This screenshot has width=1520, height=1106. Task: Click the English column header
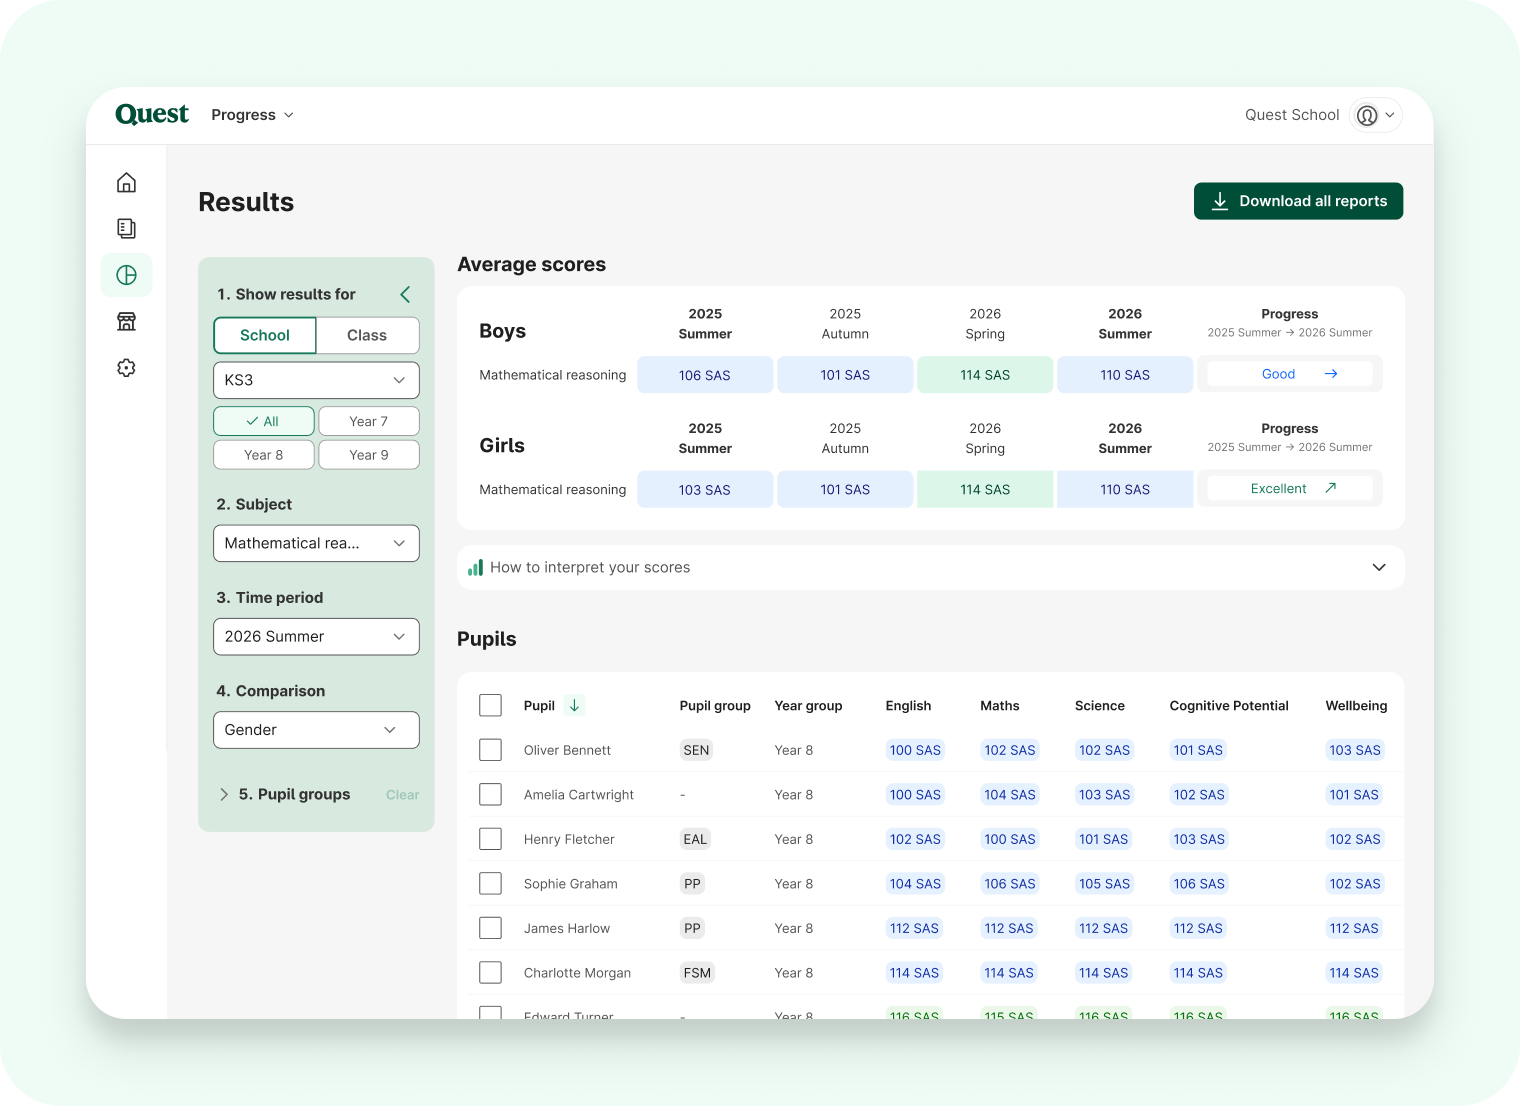click(908, 705)
